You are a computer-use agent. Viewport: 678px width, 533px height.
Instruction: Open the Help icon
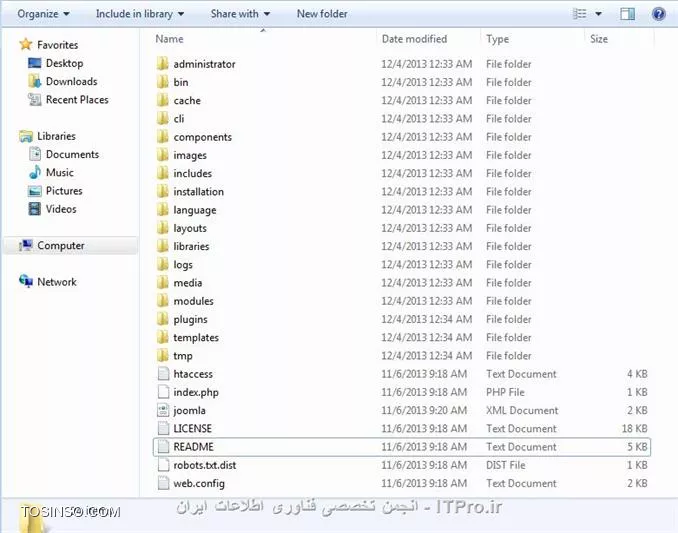click(659, 14)
